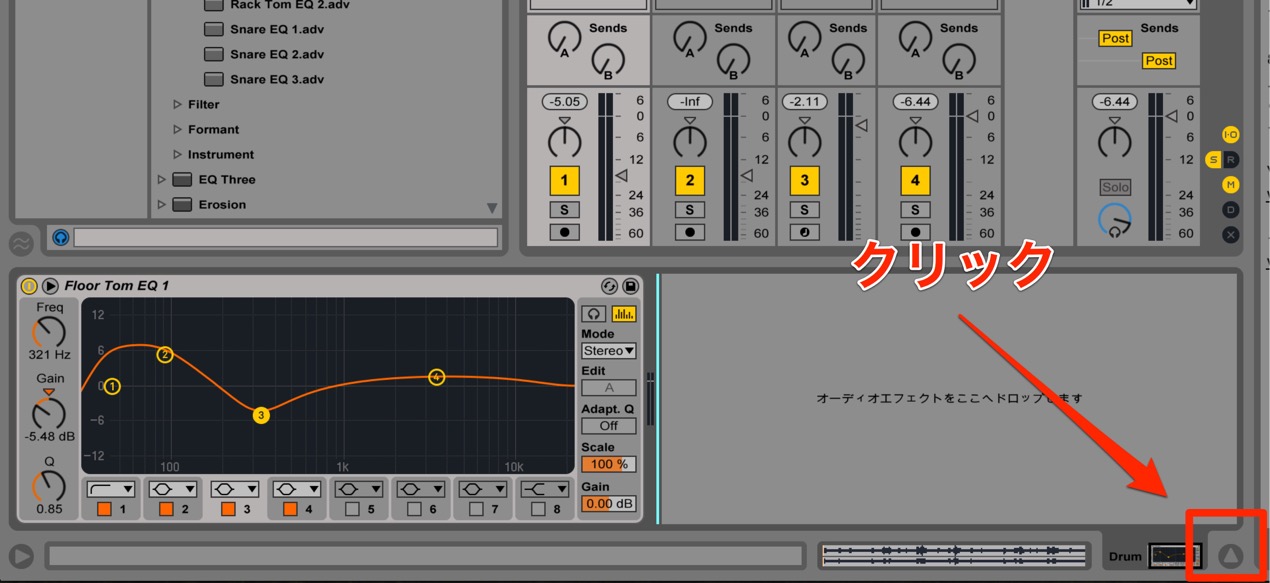Arm track 1 for recording
This screenshot has height=583, width=1270.
click(564, 232)
